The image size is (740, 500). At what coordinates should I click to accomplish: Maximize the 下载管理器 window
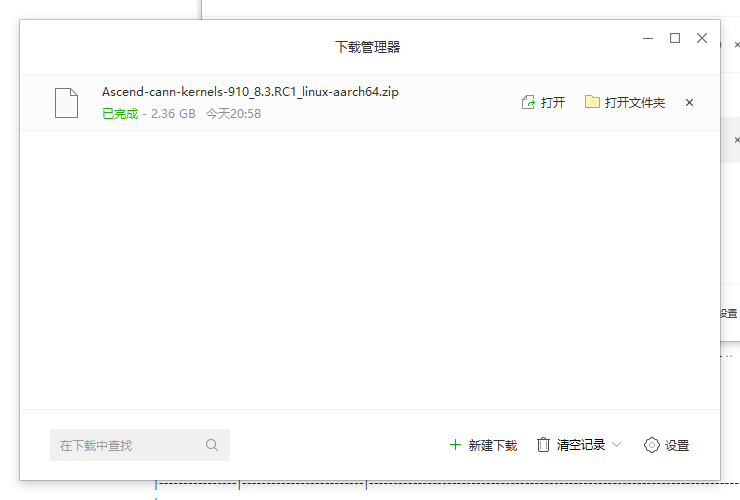675,38
